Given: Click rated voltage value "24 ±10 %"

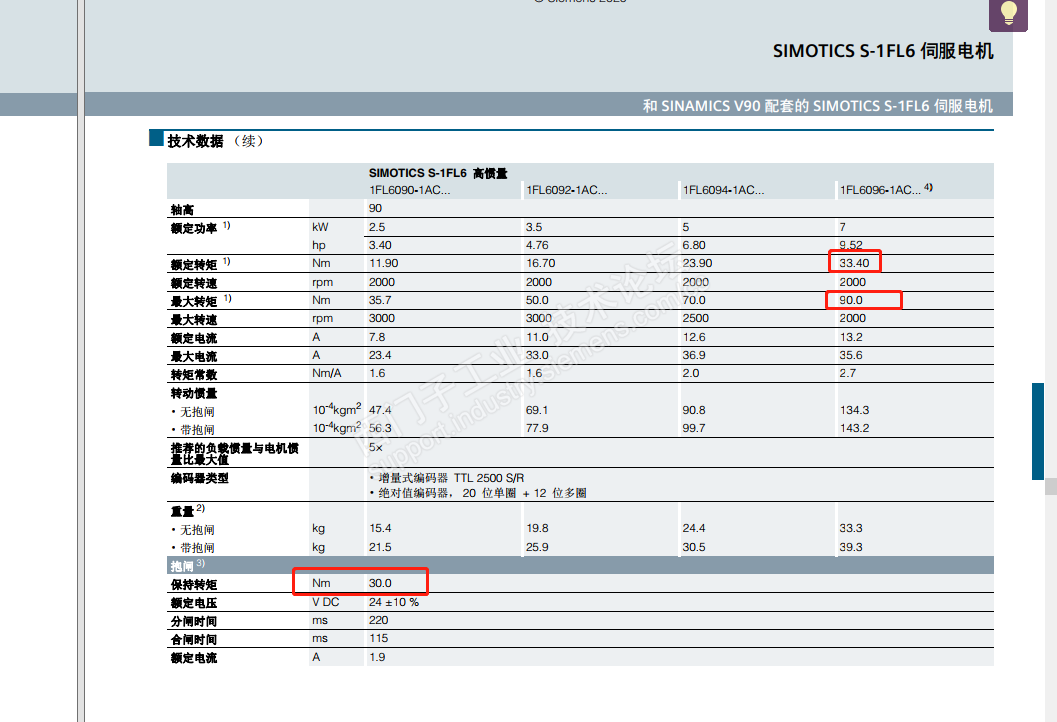Looking at the screenshot, I should 394,602.
